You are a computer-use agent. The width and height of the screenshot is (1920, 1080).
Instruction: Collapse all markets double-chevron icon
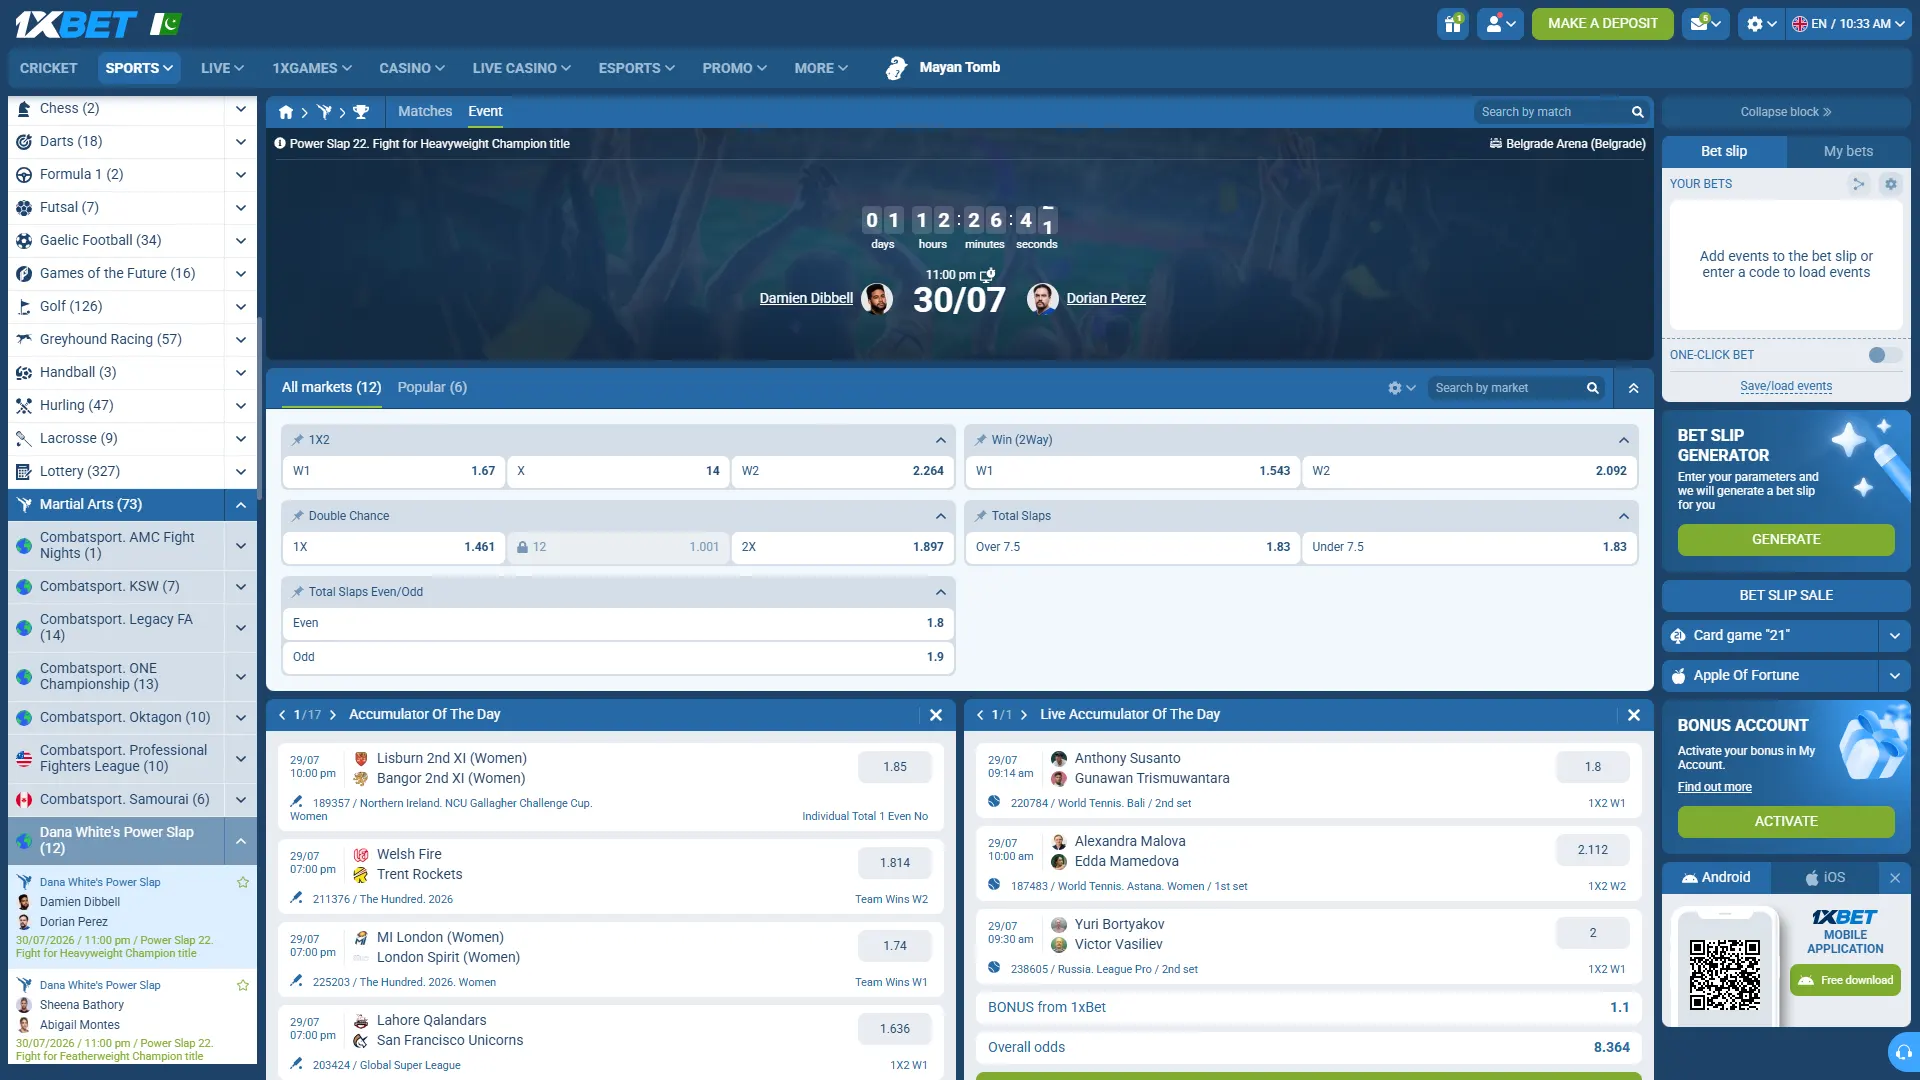1633,388
